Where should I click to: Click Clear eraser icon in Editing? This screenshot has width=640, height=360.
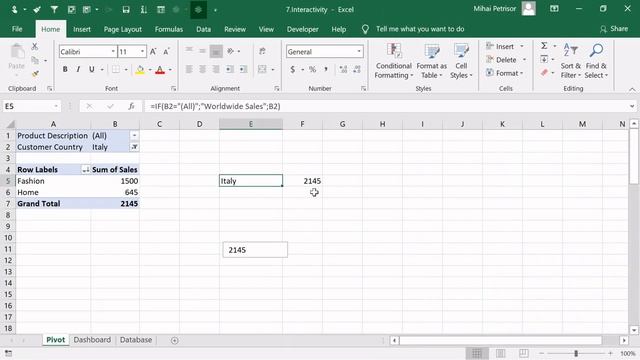pos(544,73)
